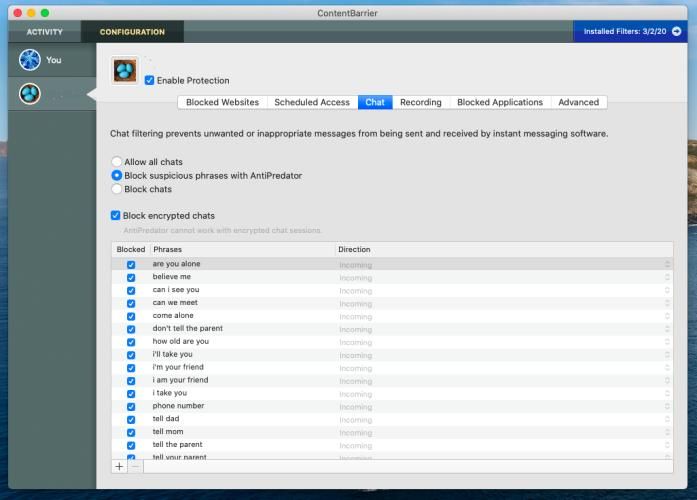Uncheck the 'come alone' blocked checkbox
Screen dimensions: 697x500
coord(131,316)
